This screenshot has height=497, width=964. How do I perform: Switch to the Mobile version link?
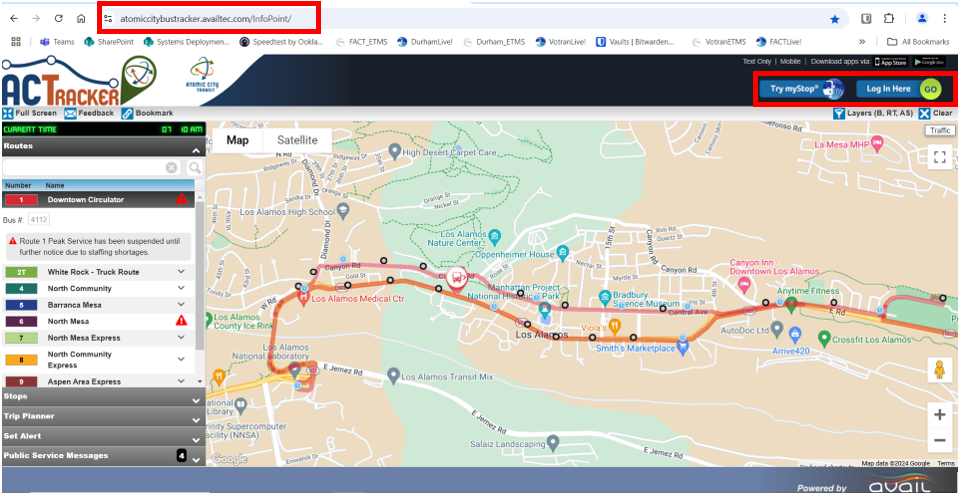tap(790, 62)
